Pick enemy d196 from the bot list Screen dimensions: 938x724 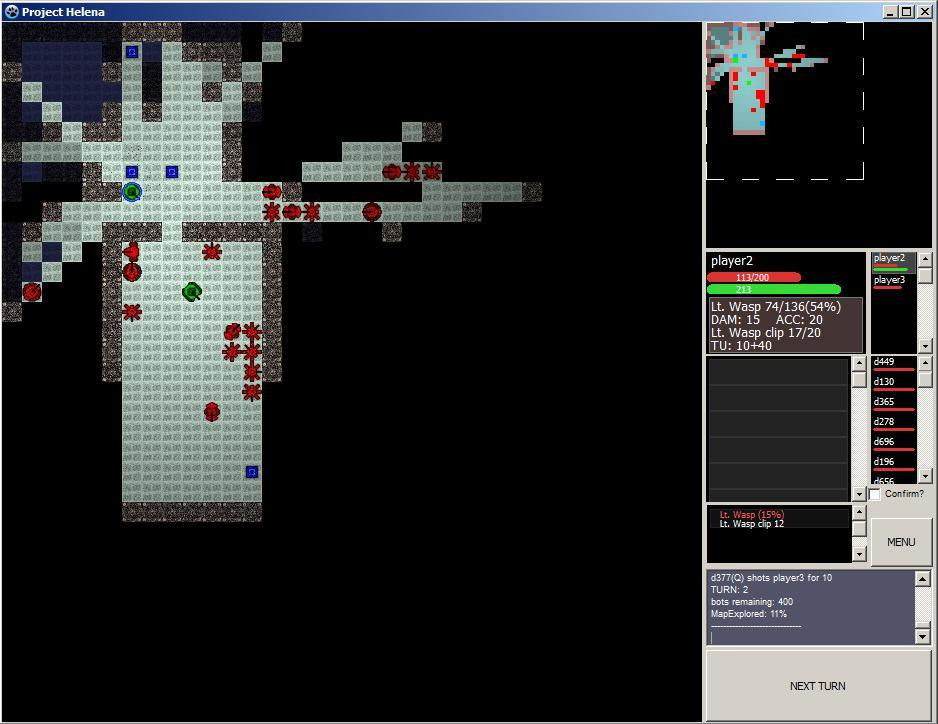click(x=894, y=464)
